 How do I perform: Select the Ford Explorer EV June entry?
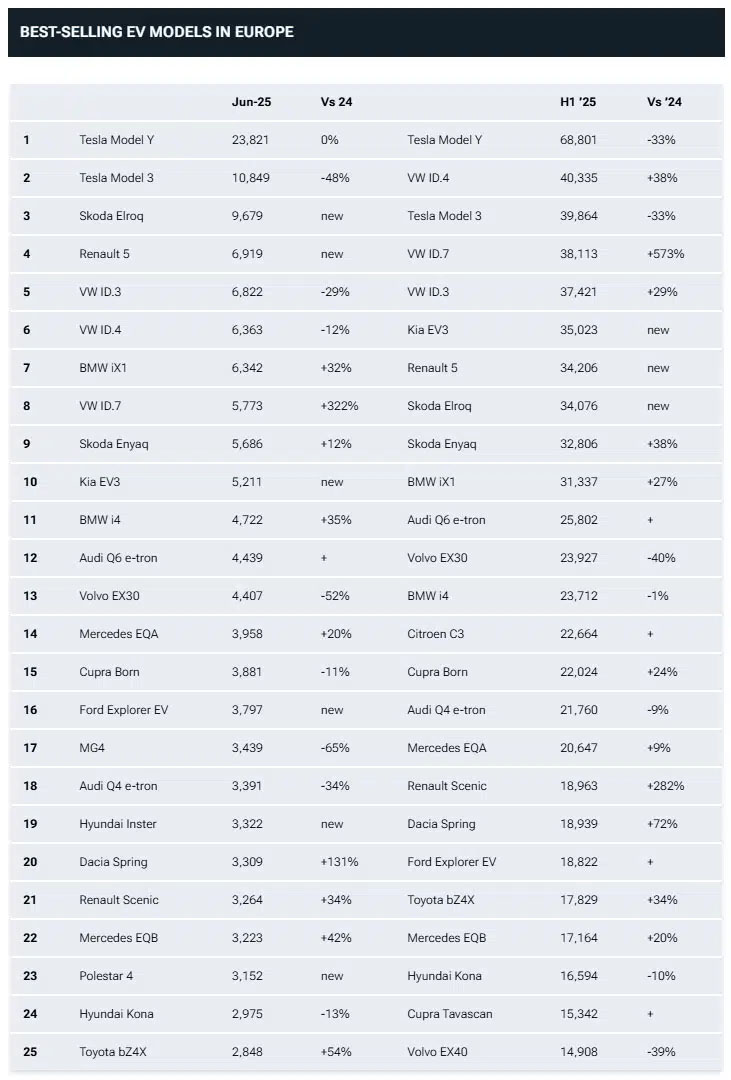[124, 710]
